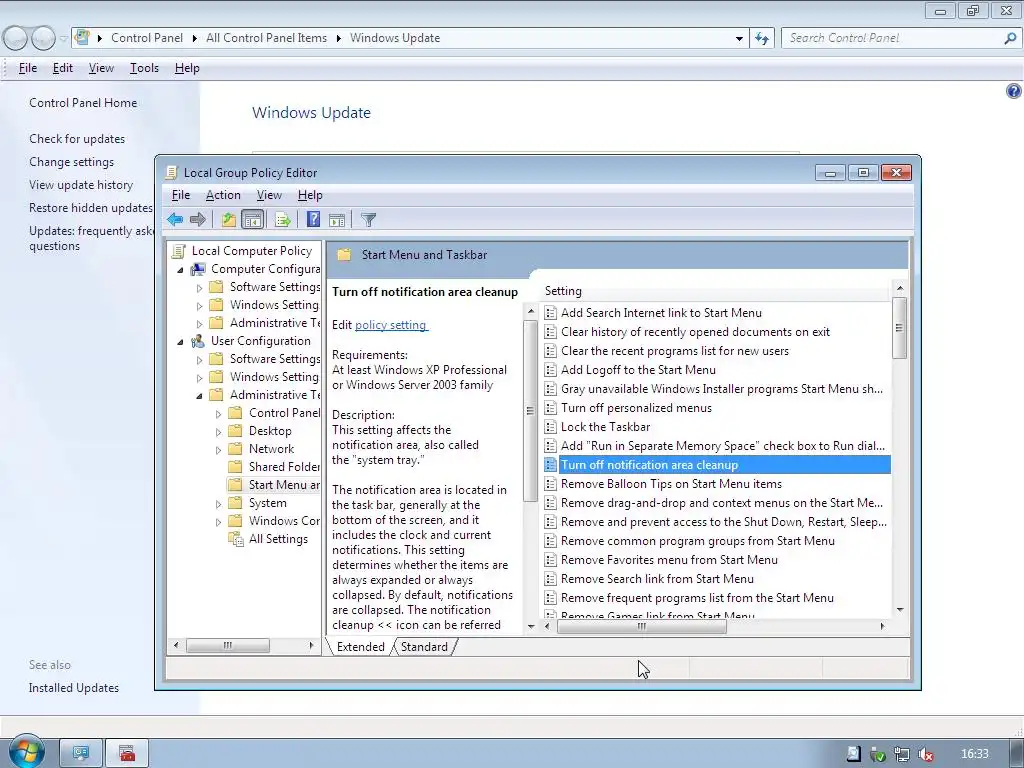Click the first pinned taskbar program icon
Image resolution: width=1024 pixels, height=768 pixels.
coord(81,754)
